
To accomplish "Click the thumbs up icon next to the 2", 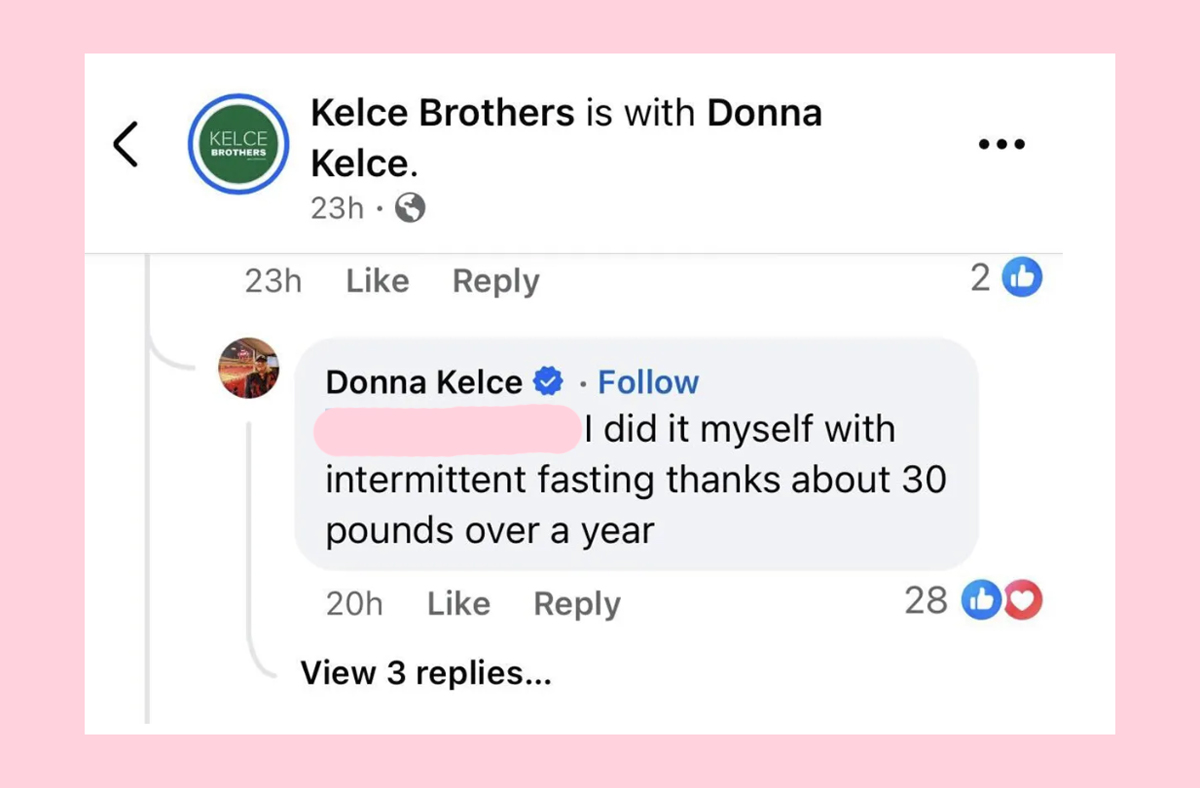I will coord(1023,277).
